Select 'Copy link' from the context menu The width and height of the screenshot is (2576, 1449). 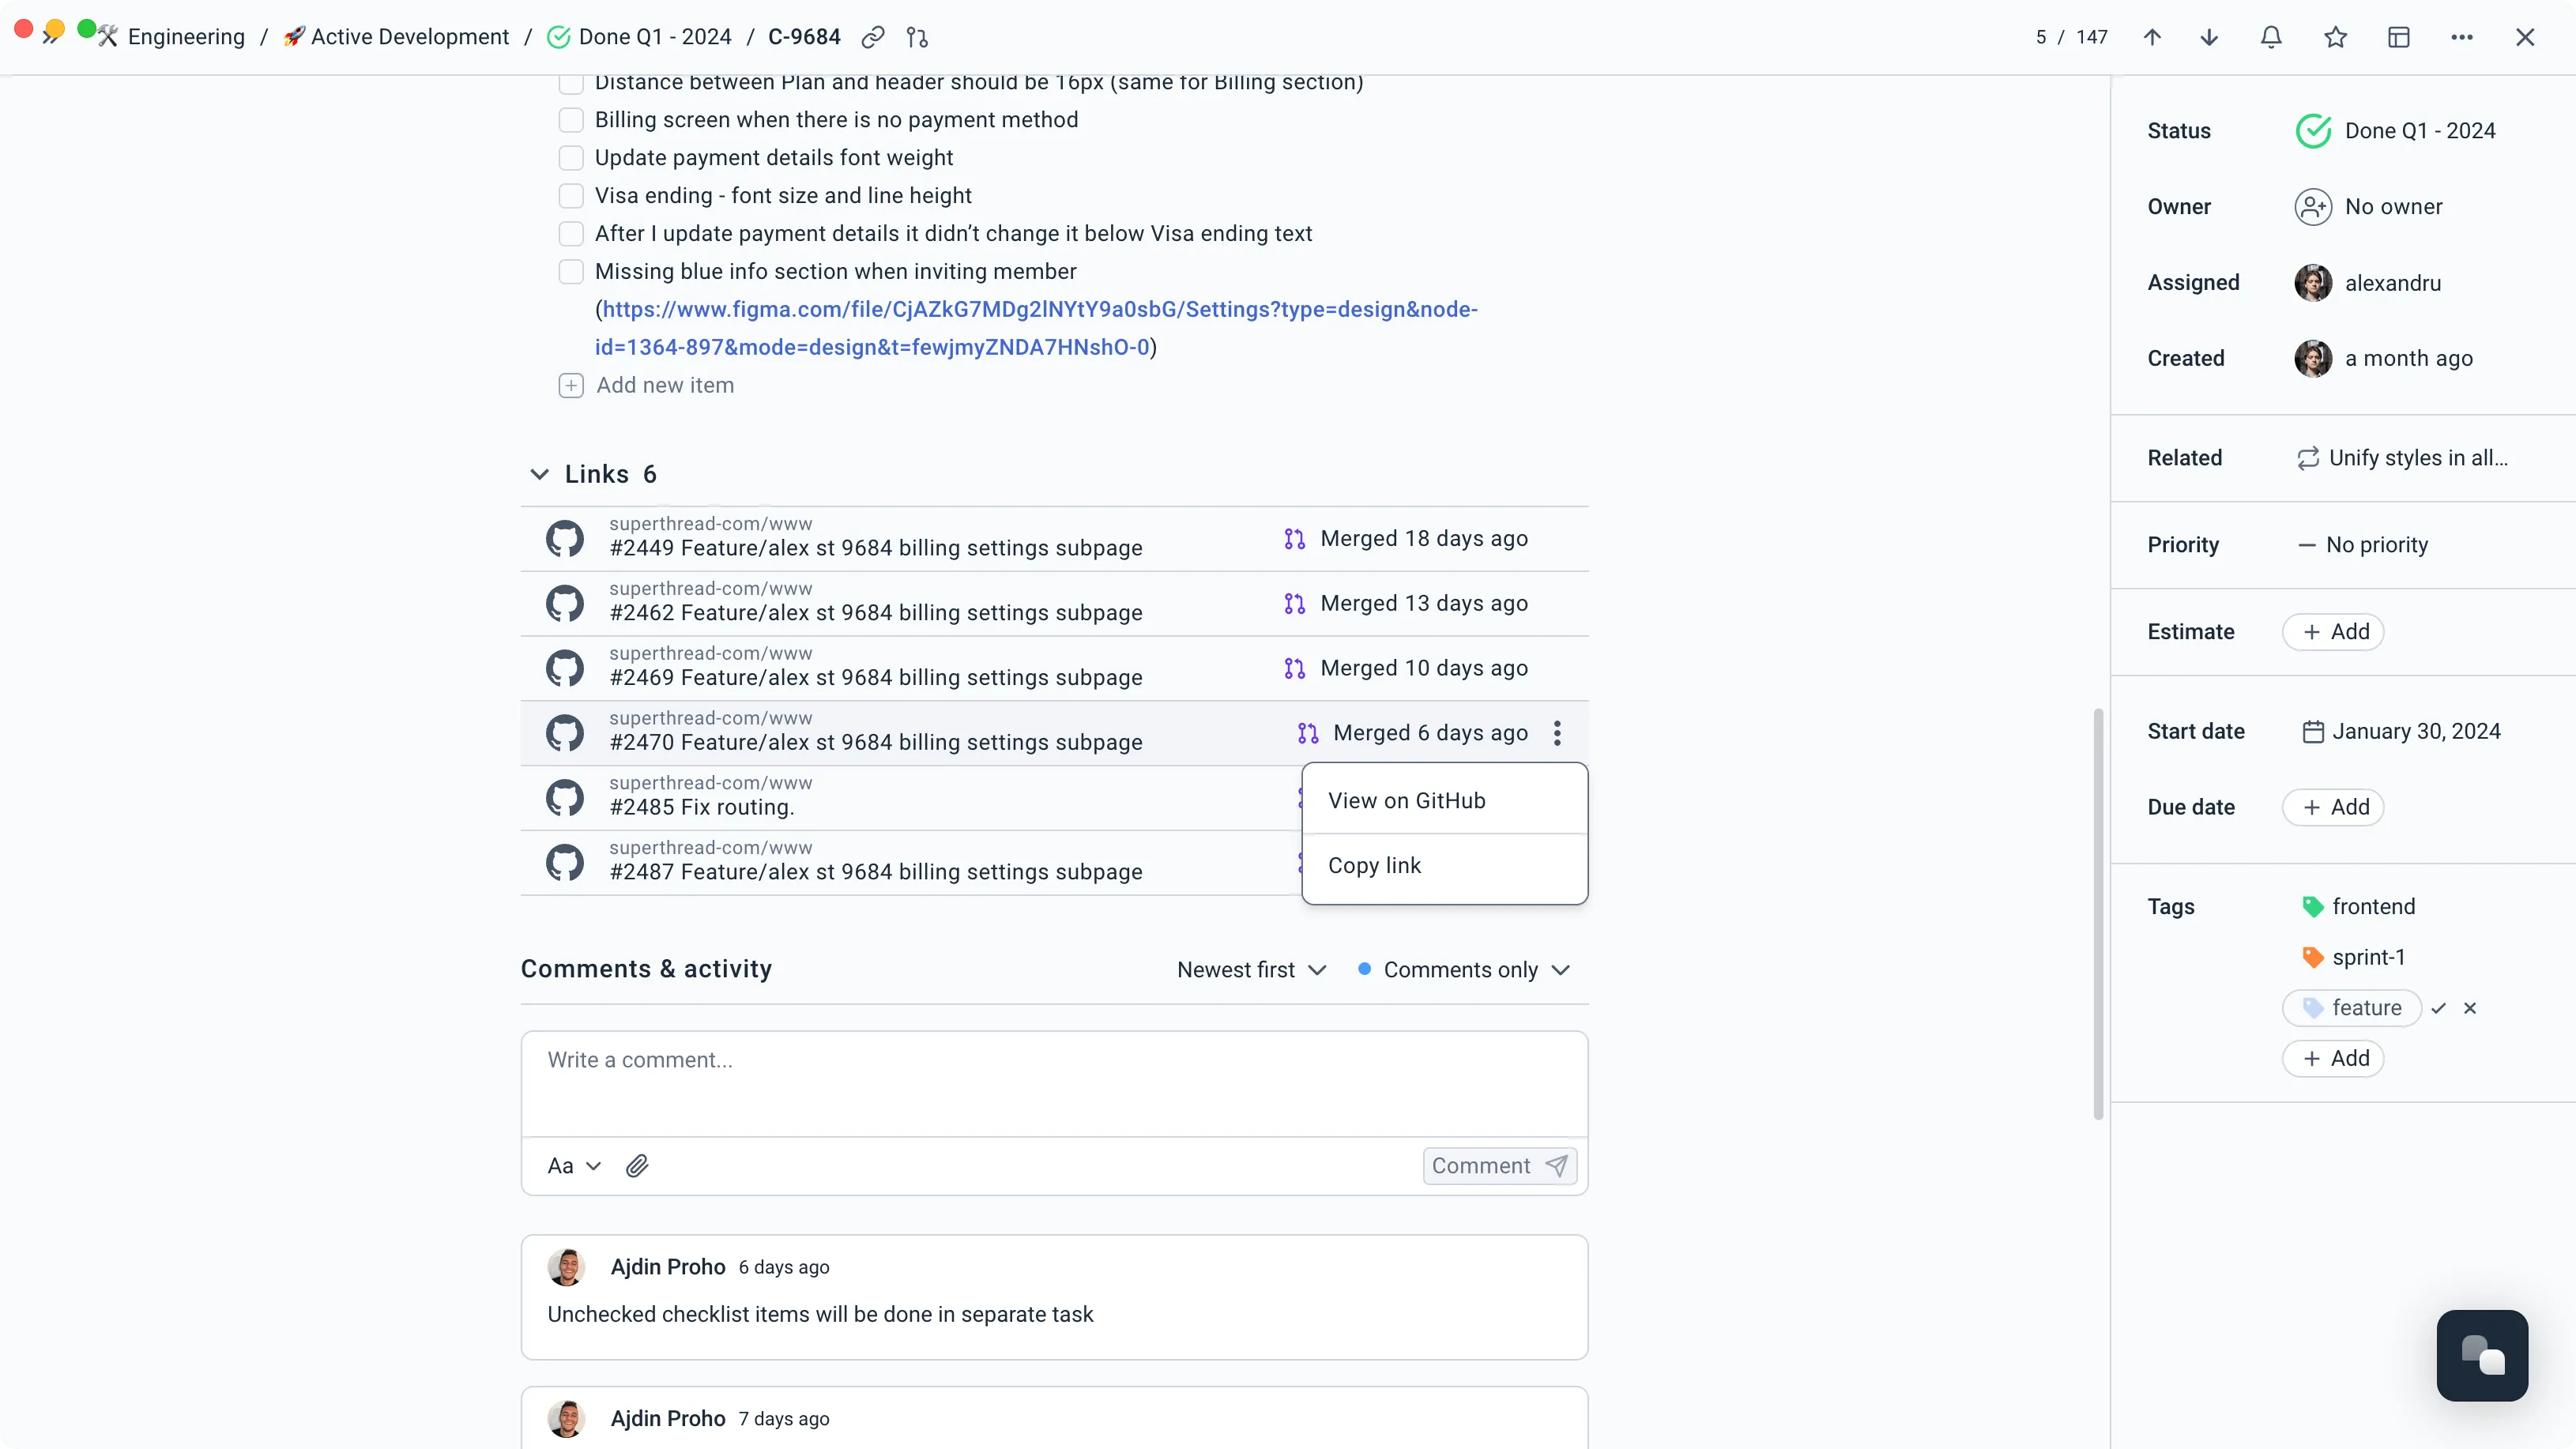point(1375,865)
